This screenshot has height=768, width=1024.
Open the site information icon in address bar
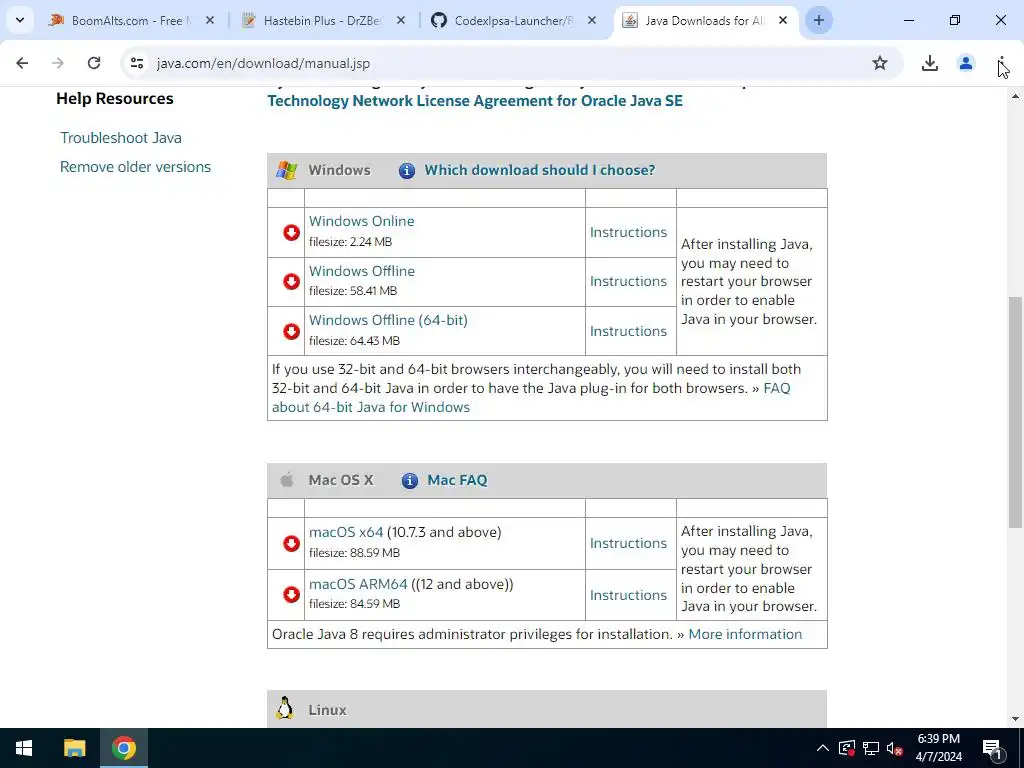(x=136, y=63)
